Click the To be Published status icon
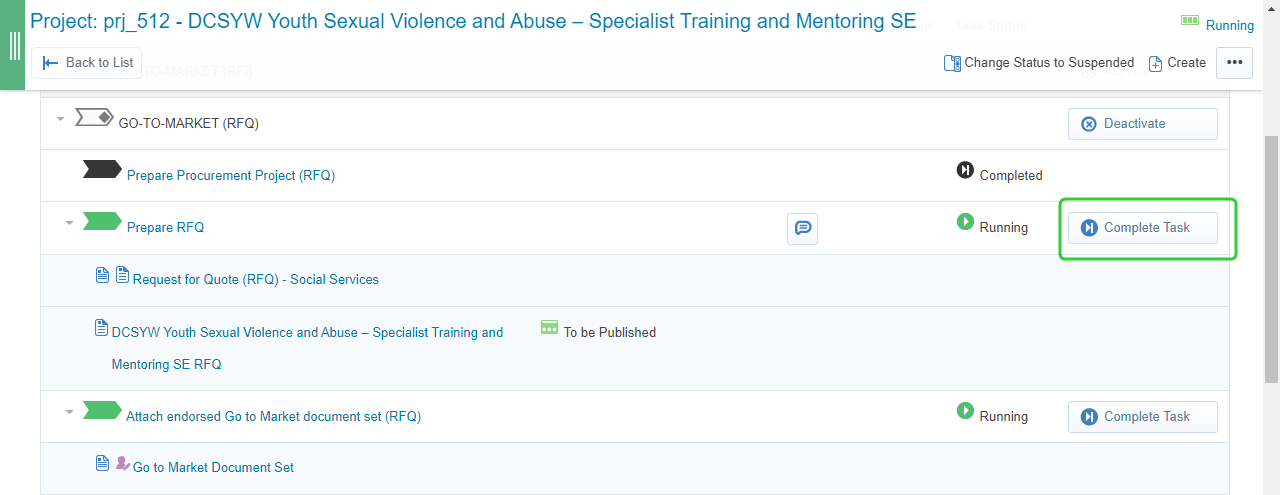1280x495 pixels. (x=549, y=327)
